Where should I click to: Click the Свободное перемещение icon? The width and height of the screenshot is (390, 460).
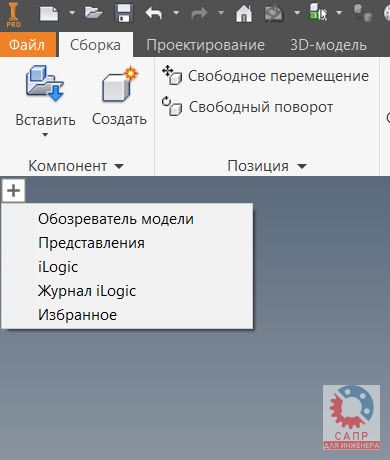(x=172, y=75)
